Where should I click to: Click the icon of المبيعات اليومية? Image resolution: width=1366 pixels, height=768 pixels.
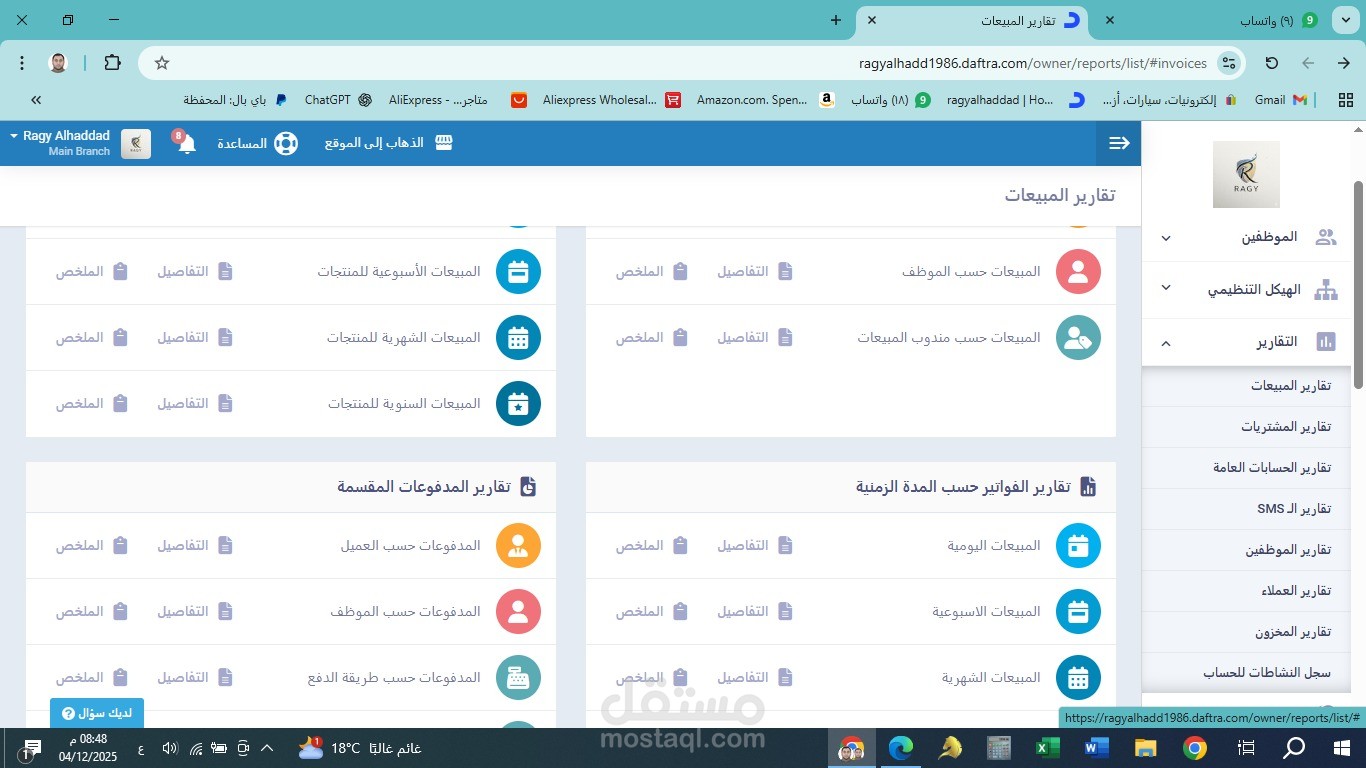[x=1078, y=545]
